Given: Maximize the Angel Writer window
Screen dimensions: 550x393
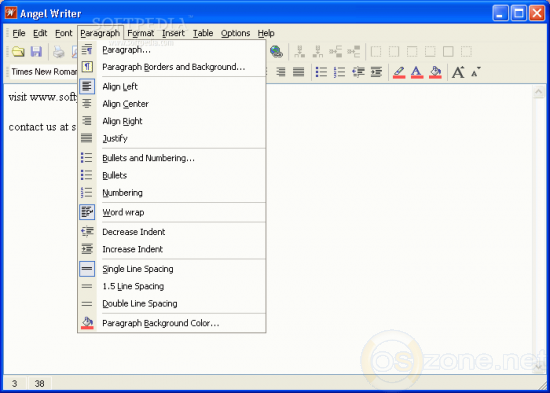Looking at the screenshot, I should [518, 14].
